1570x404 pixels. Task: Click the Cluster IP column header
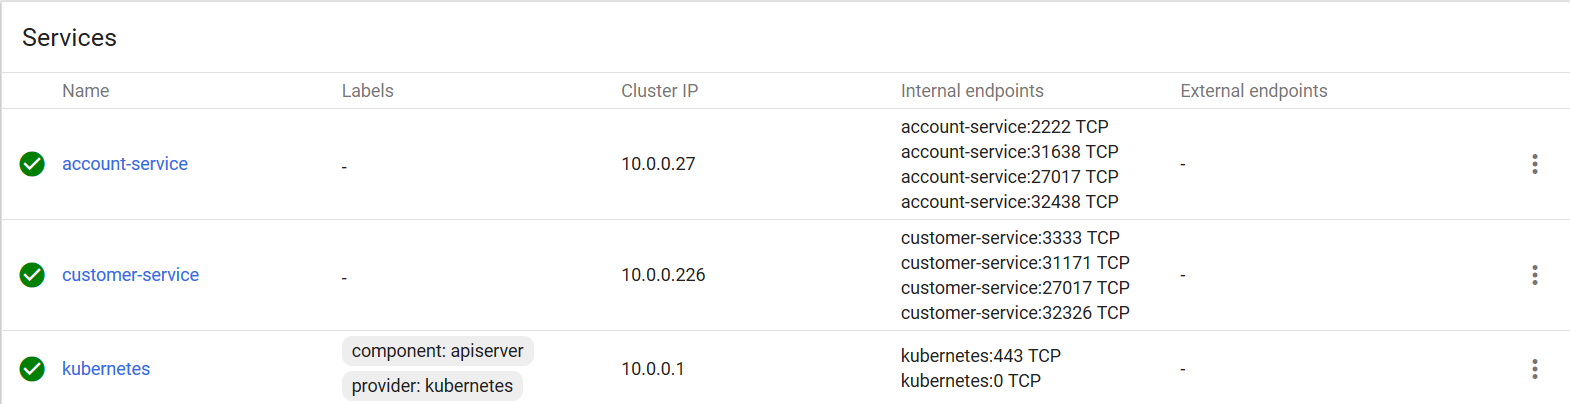click(x=659, y=91)
